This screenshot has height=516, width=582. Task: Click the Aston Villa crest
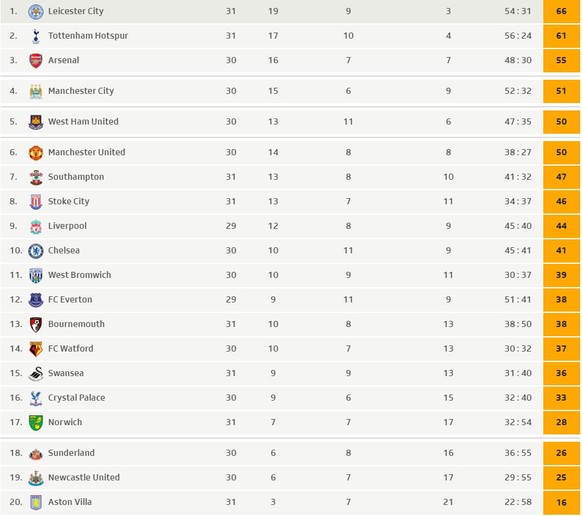[x=36, y=502]
